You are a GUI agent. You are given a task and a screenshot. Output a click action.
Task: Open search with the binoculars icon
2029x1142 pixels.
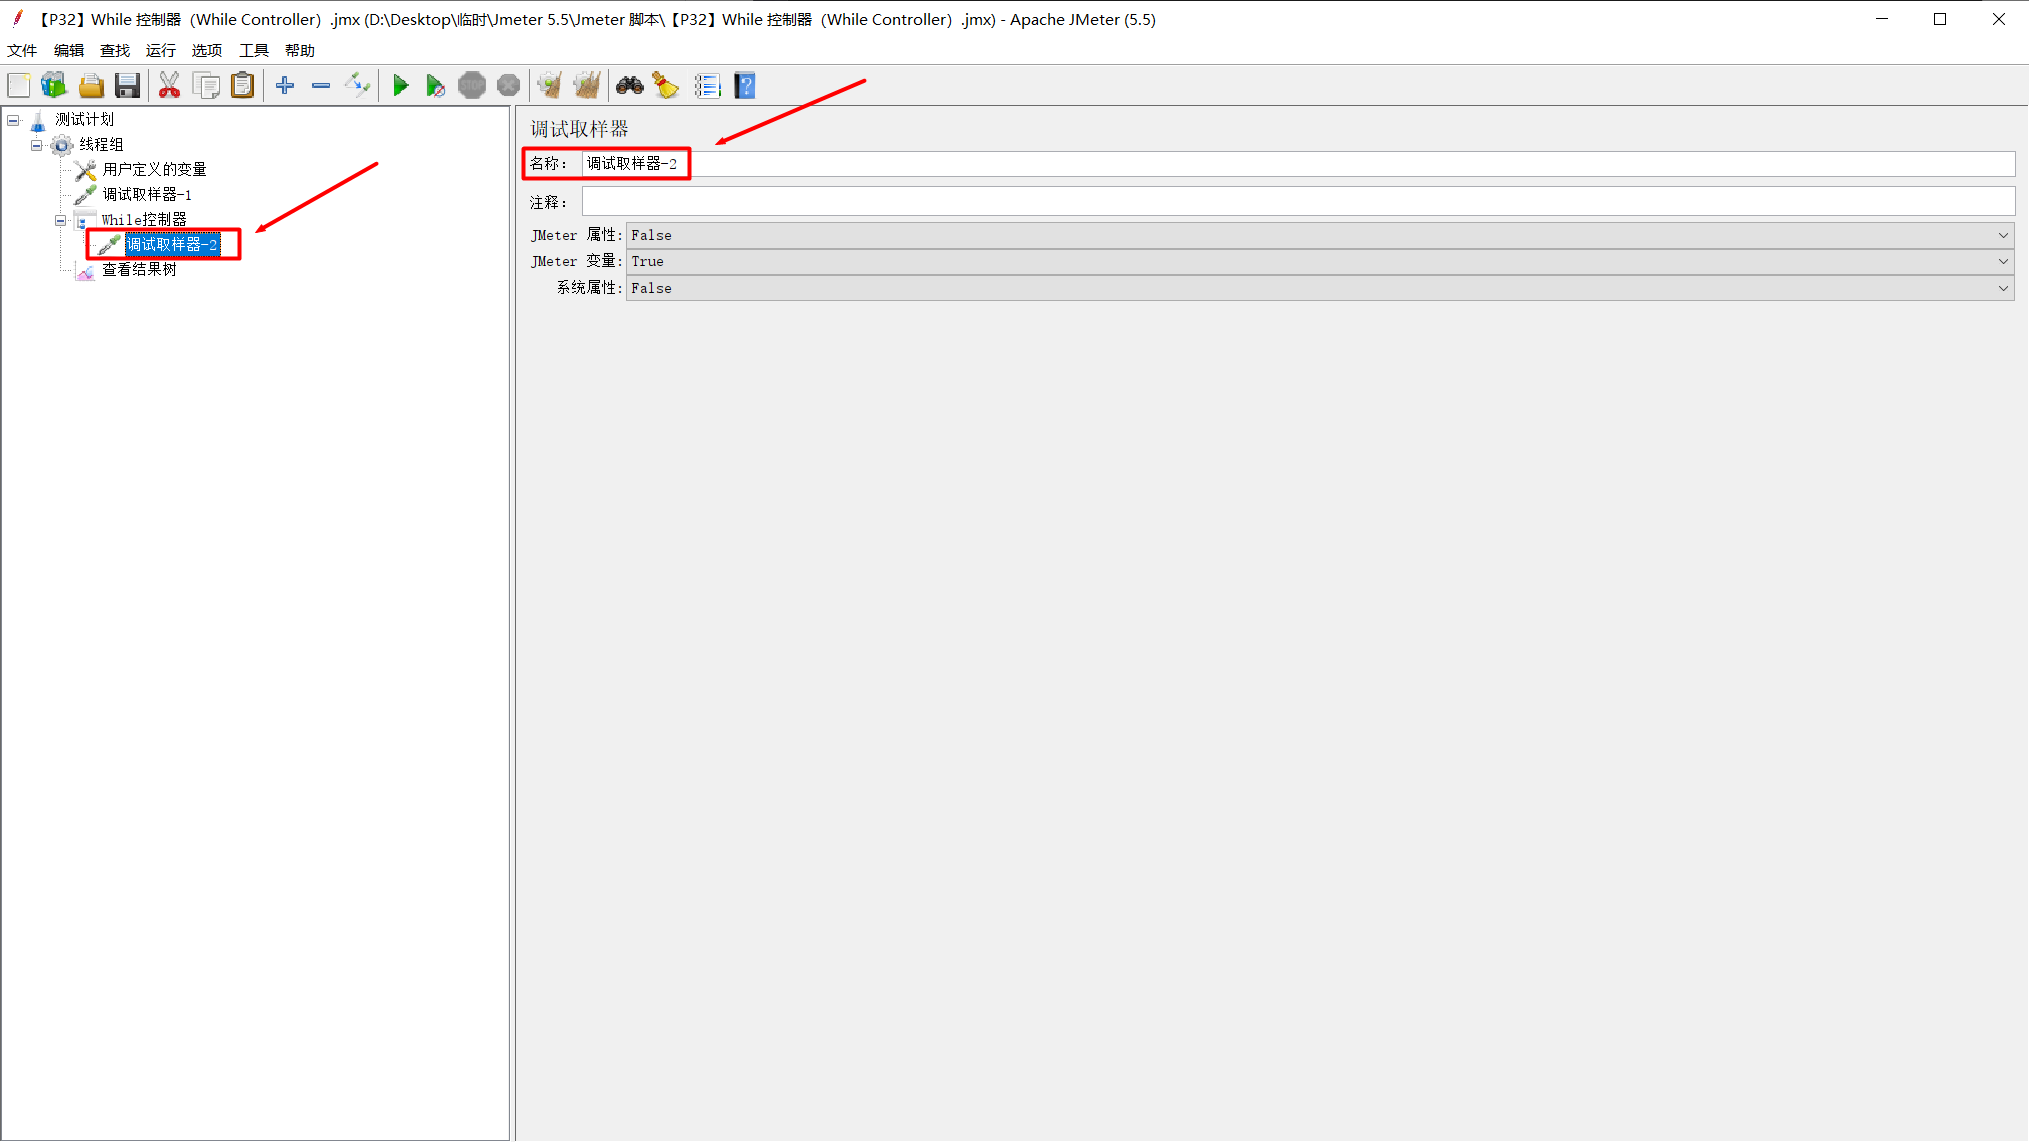630,85
